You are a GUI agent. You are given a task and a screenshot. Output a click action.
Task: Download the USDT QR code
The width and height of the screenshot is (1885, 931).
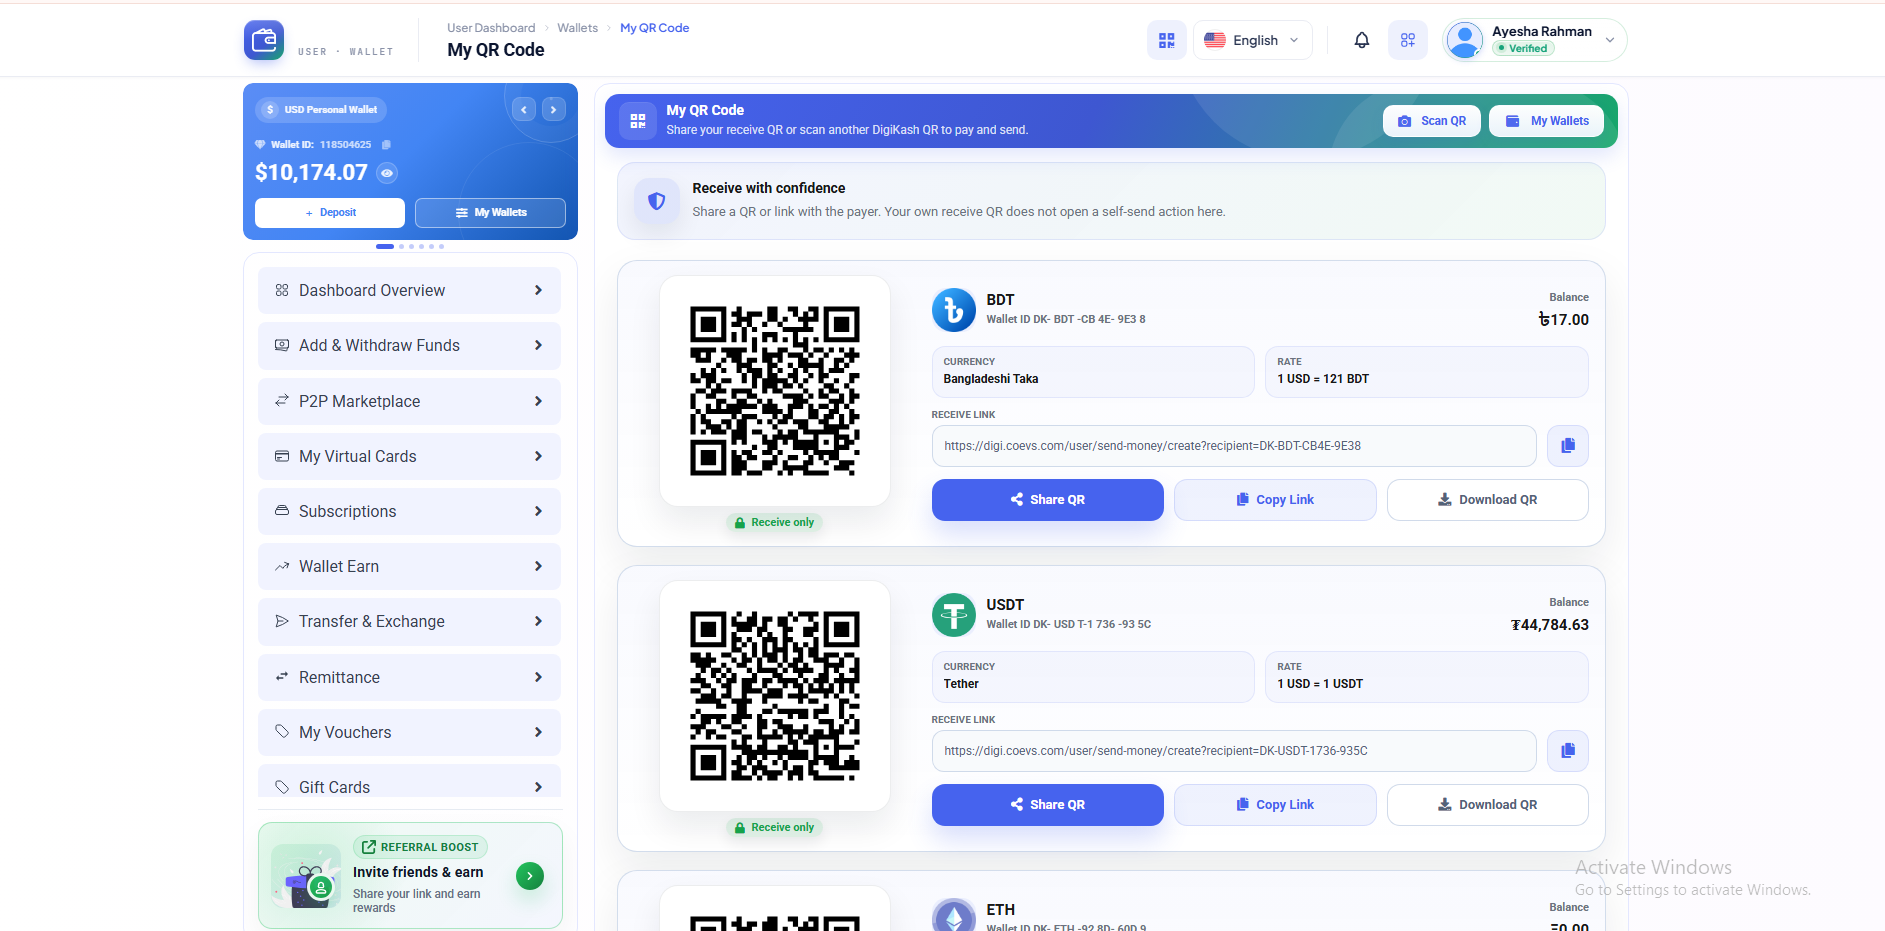coord(1487,805)
